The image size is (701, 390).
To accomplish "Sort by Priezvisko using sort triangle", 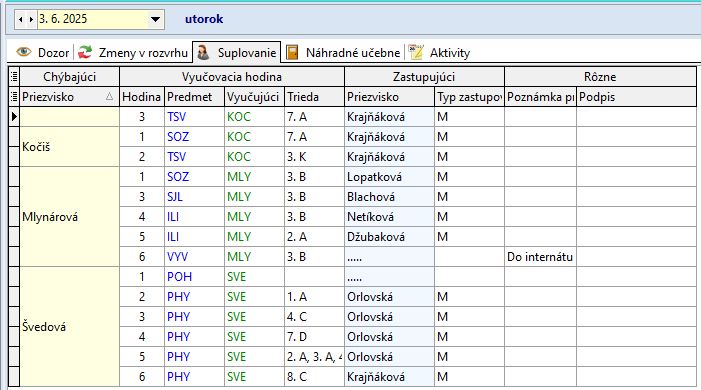I will [110, 97].
